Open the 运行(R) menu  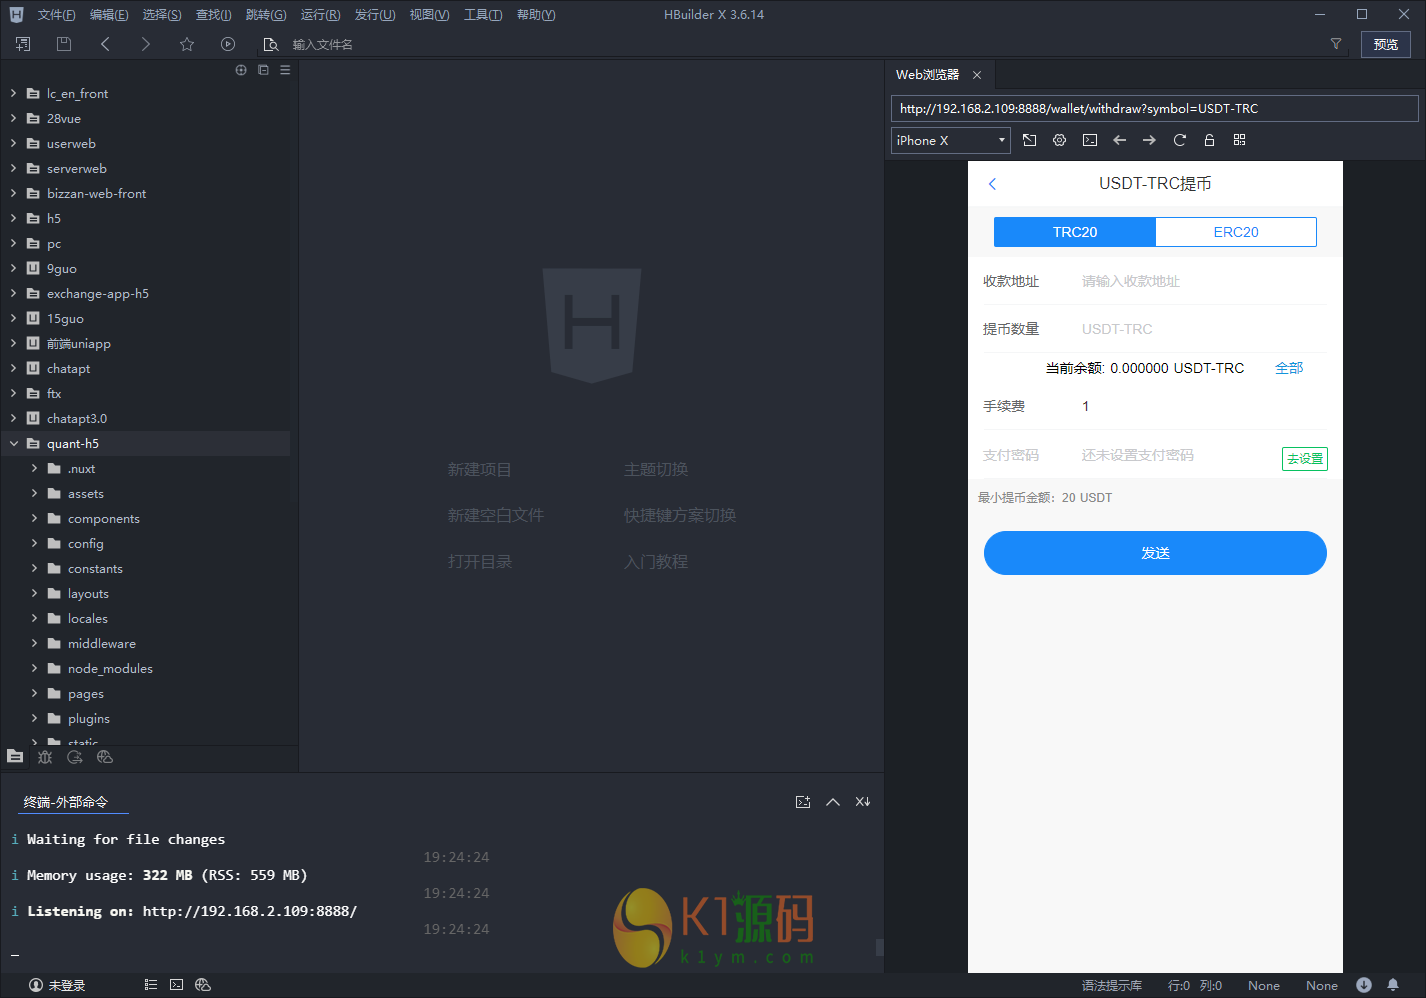click(320, 15)
